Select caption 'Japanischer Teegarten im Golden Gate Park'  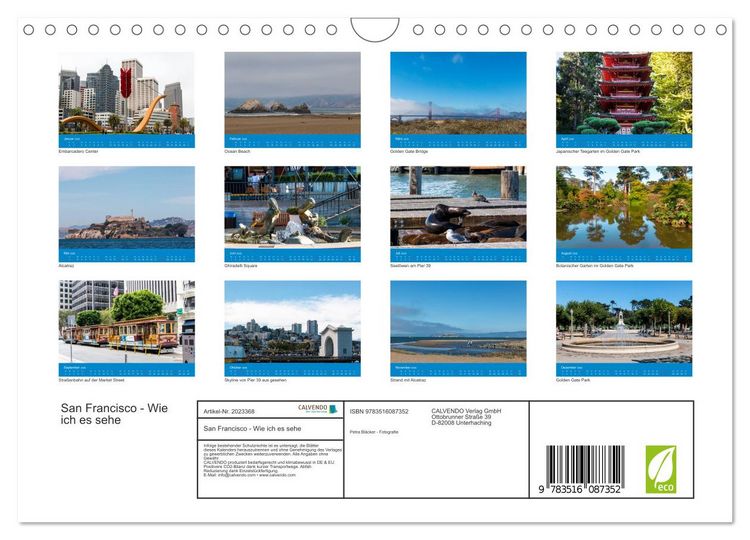598,151
